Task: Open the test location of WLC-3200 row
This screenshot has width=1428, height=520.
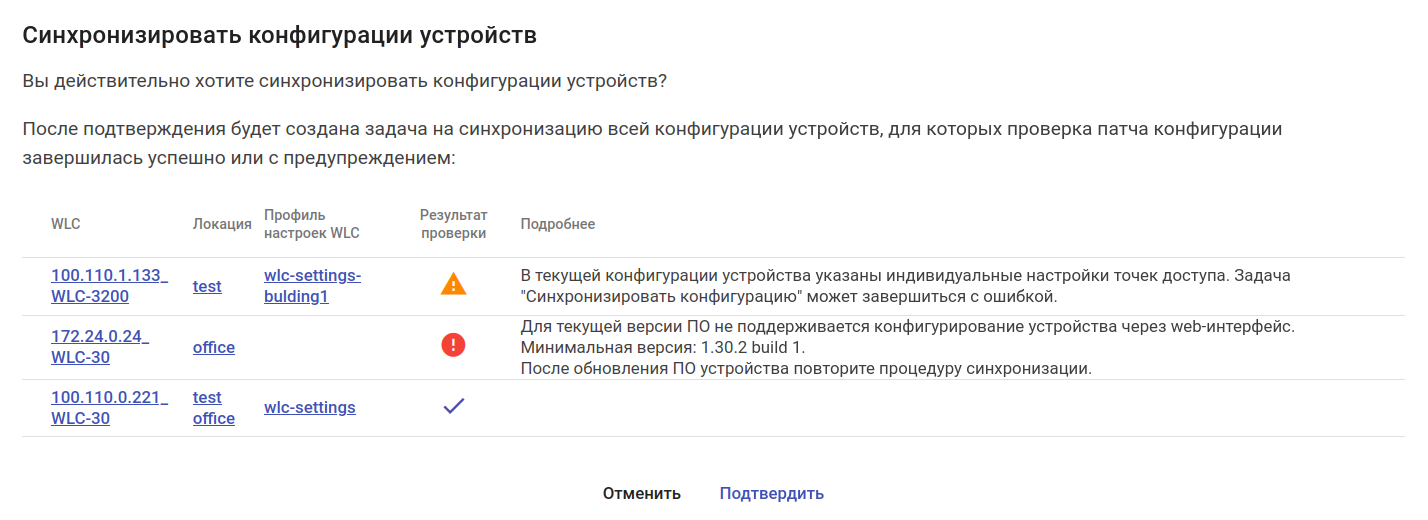Action: coord(207,286)
